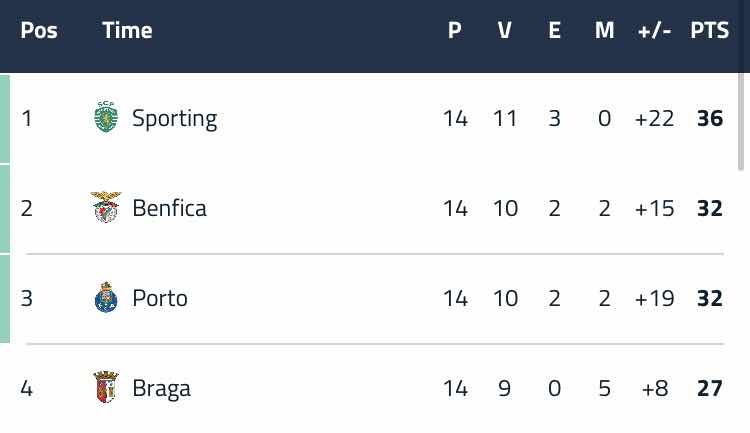This screenshot has height=433, width=750.
Task: Click the Pos column header
Action: tap(39, 30)
